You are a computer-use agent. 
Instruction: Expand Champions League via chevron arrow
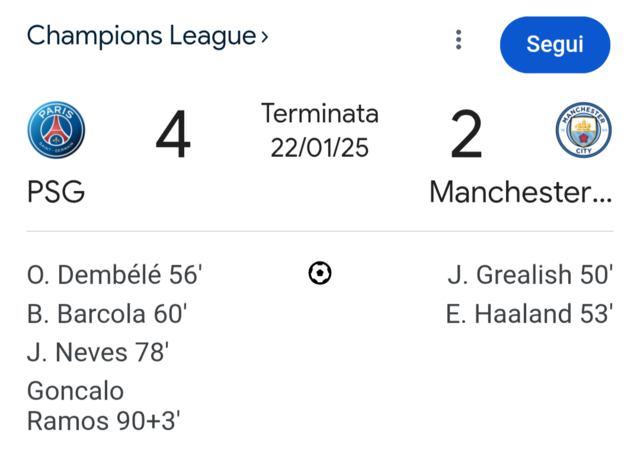(x=264, y=37)
